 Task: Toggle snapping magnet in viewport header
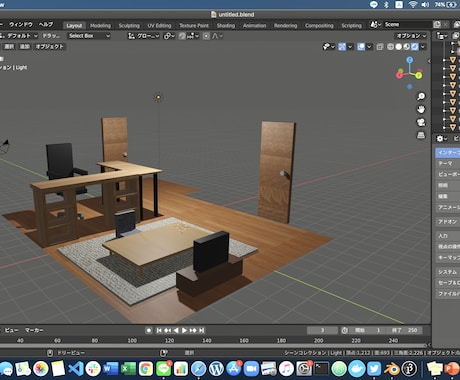click(x=182, y=36)
